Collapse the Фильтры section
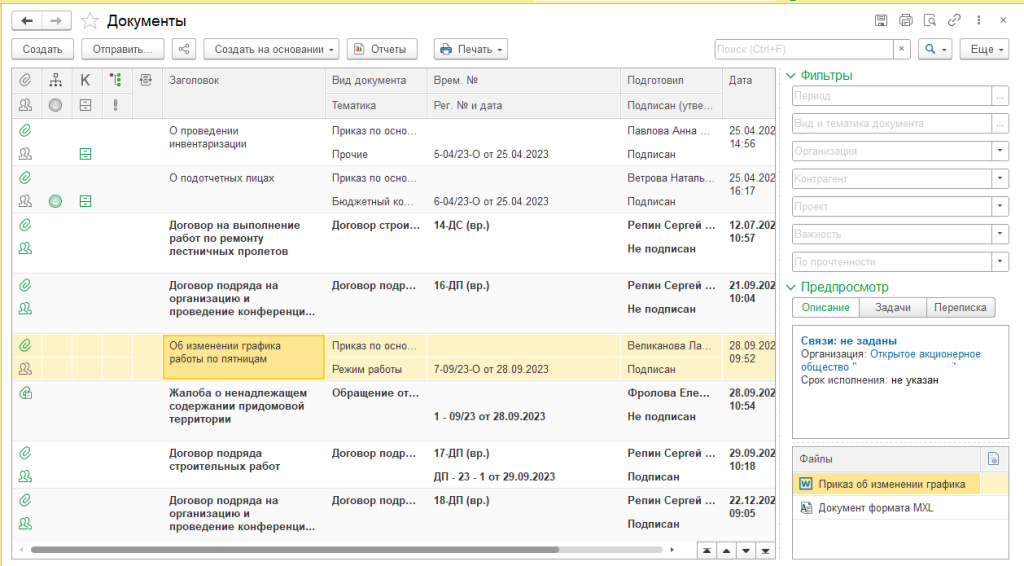This screenshot has width=1024, height=566. (792, 75)
